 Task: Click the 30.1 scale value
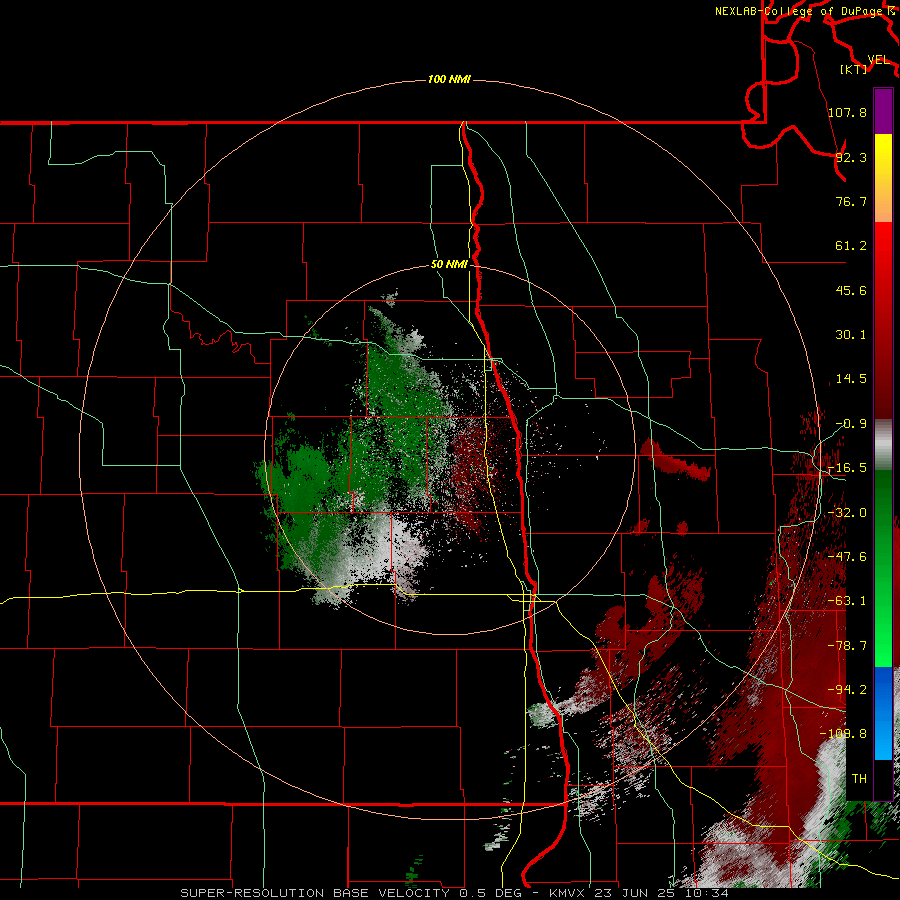click(851, 335)
